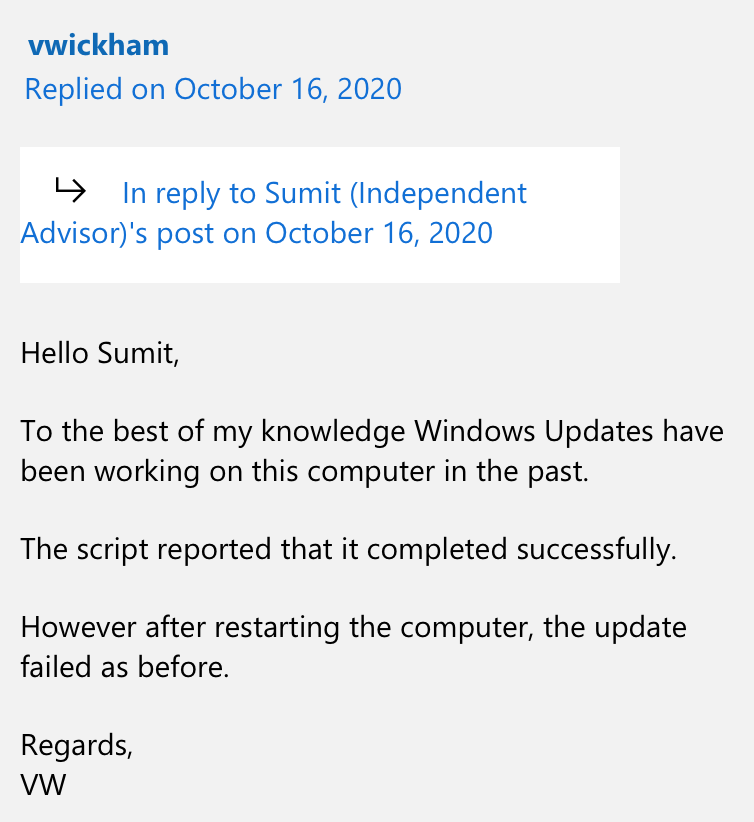Screen dimensions: 754x822
Task: Click the reply arrow icon
Action: point(70,188)
